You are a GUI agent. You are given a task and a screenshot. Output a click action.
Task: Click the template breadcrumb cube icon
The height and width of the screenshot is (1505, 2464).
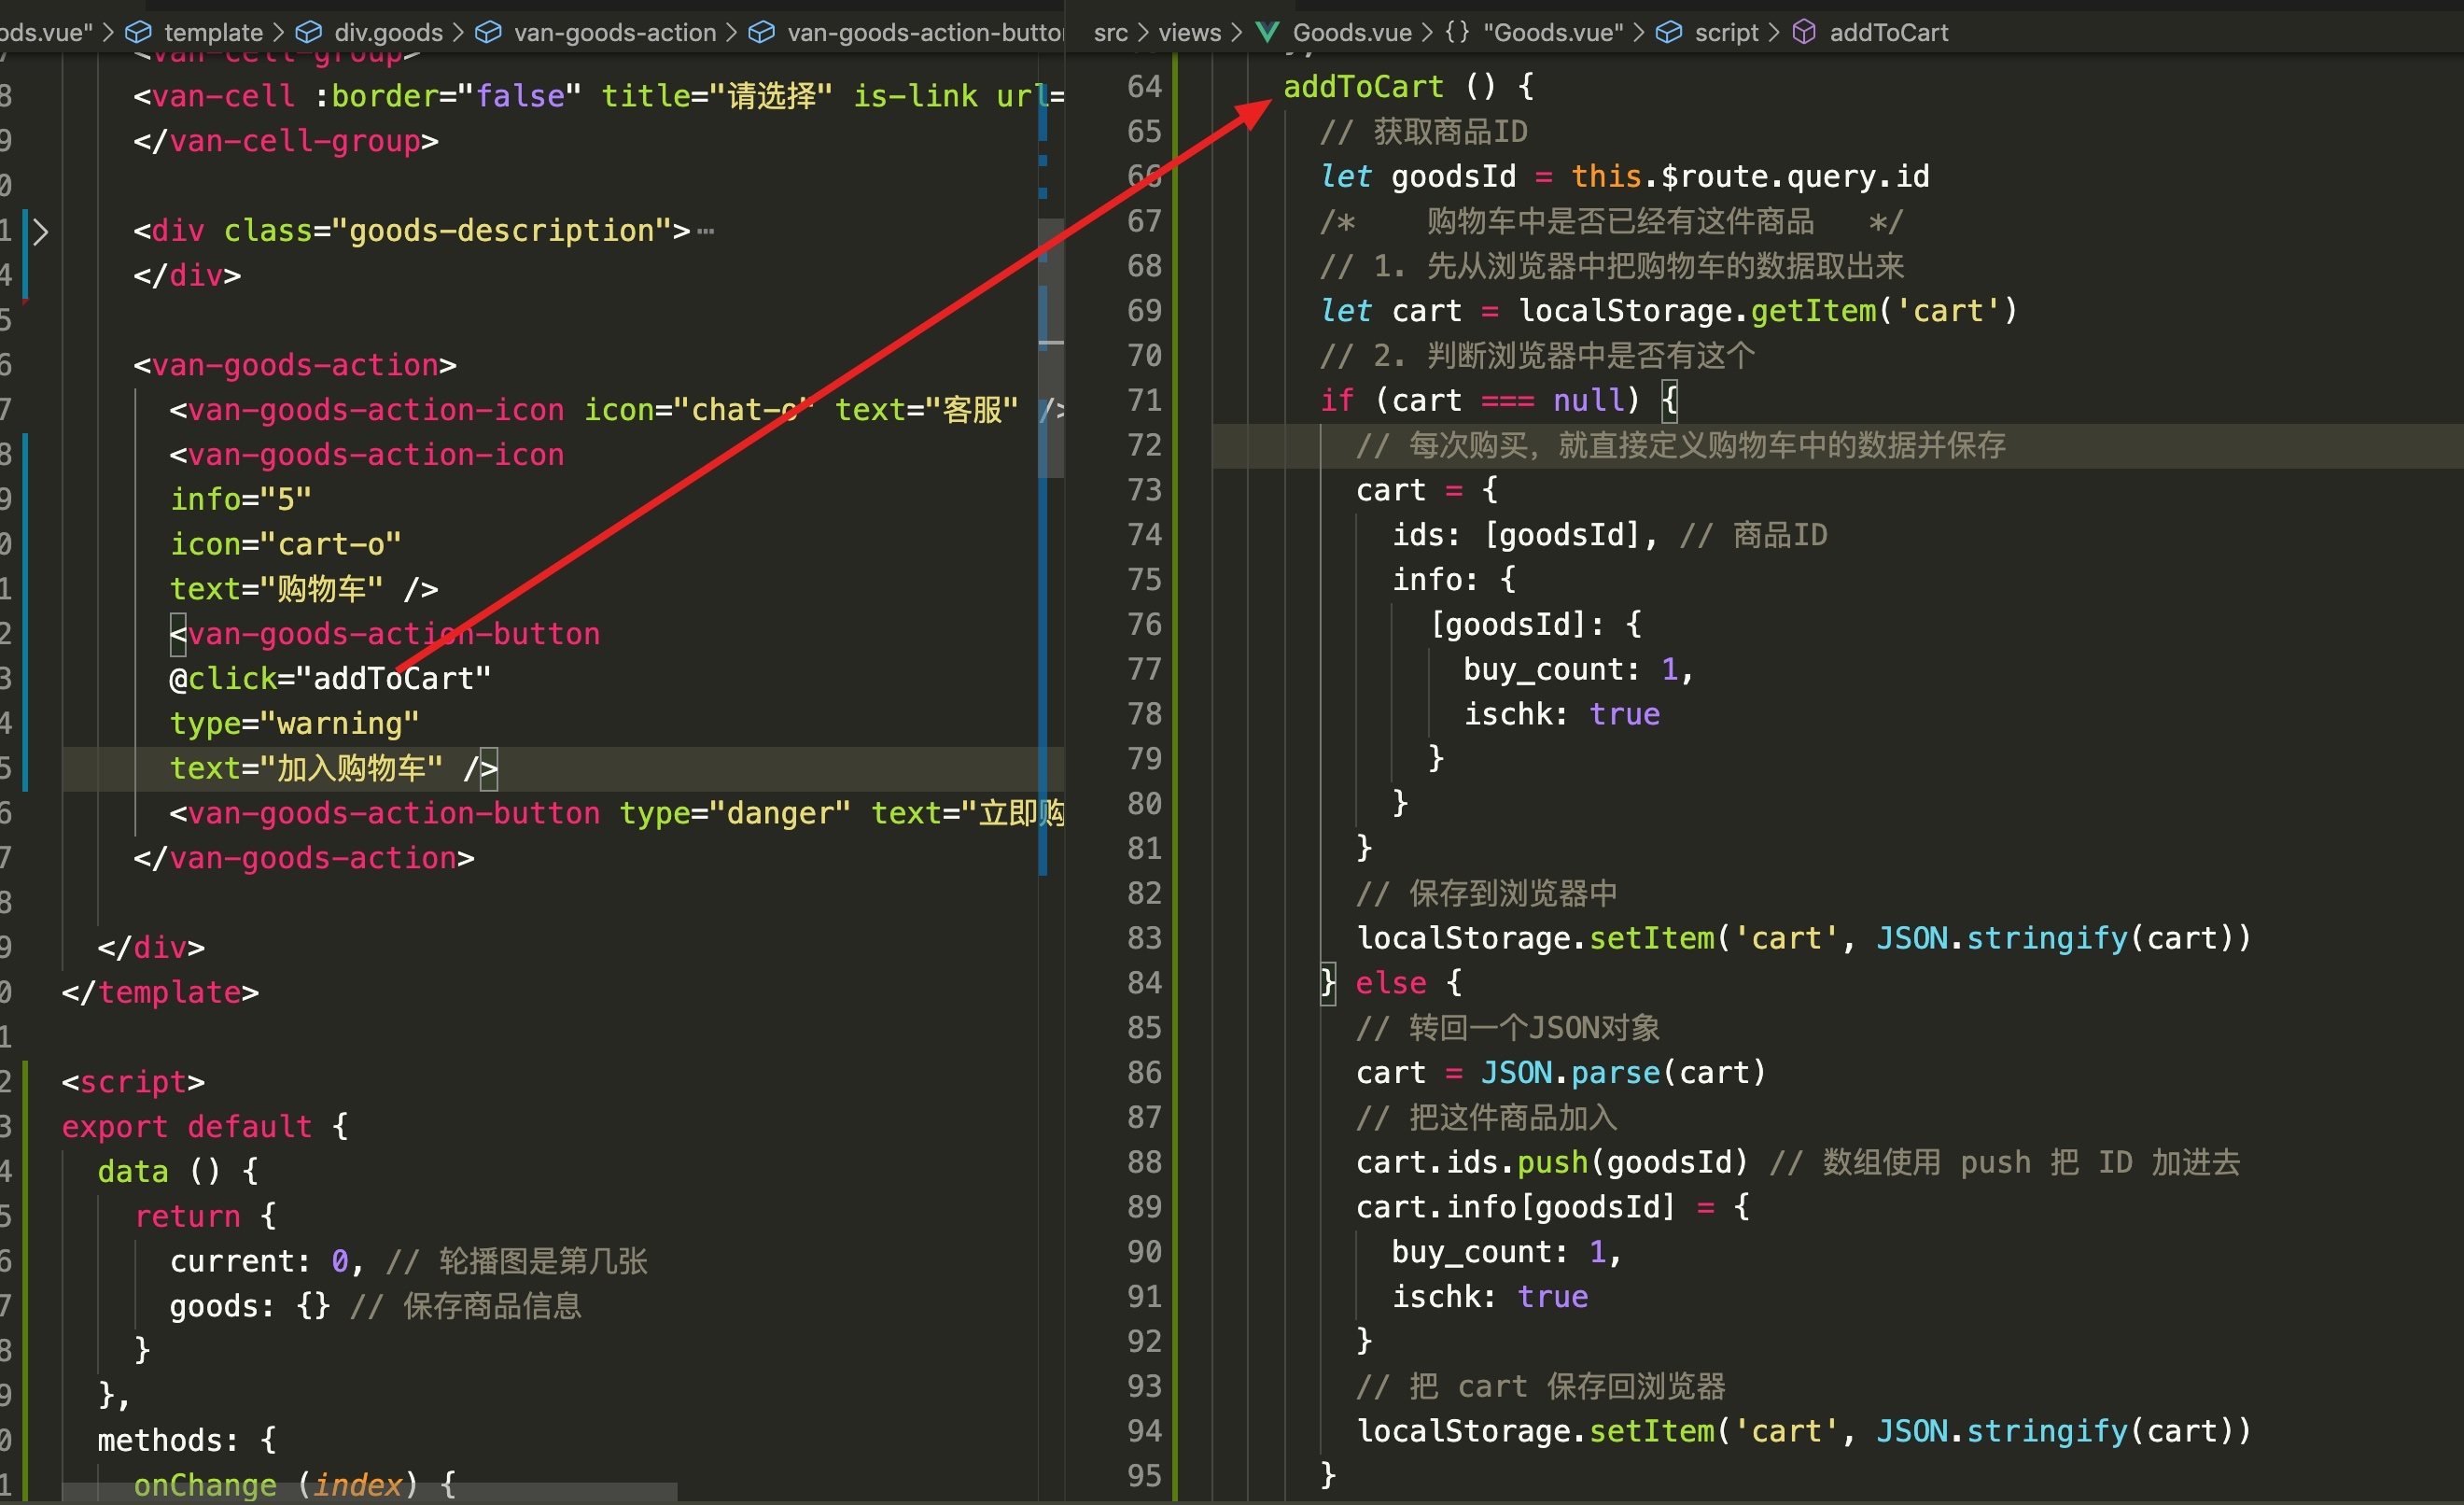point(138,32)
